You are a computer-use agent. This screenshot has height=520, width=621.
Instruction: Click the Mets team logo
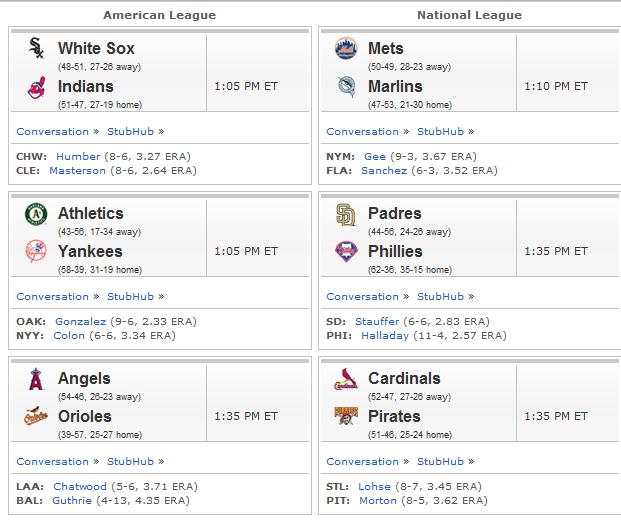[346, 48]
